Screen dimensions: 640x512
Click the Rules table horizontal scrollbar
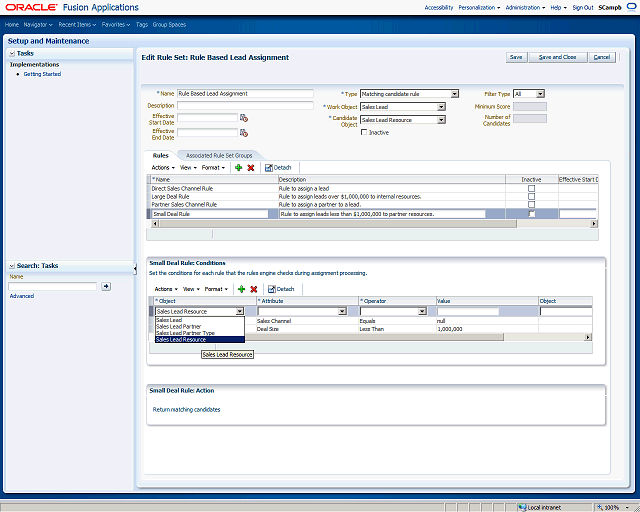point(338,224)
